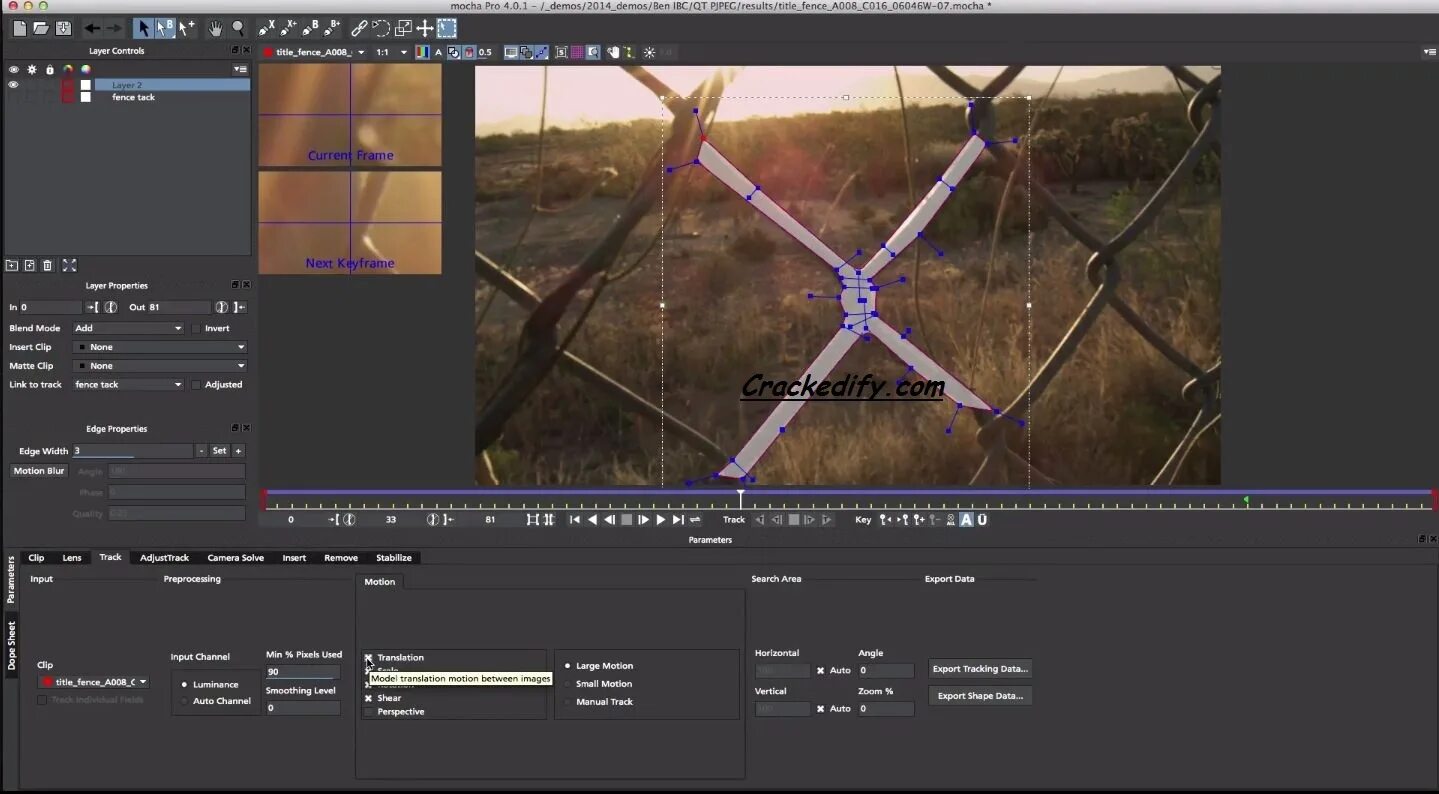Screen dimensions: 1439x794
Task: Select the fence tack layer
Action: (133, 97)
